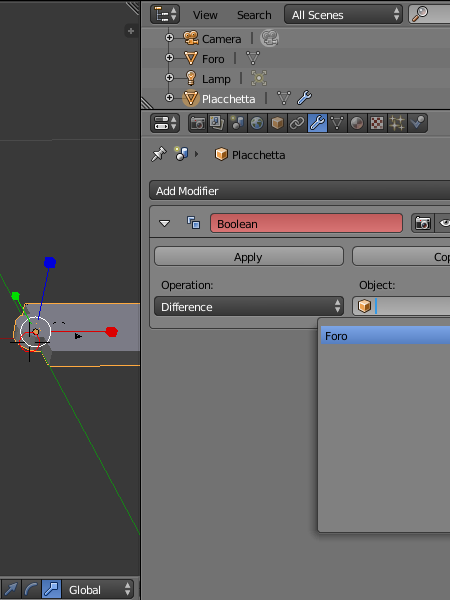This screenshot has height=600, width=450.
Task: Toggle the pin context icon
Action: 158,155
